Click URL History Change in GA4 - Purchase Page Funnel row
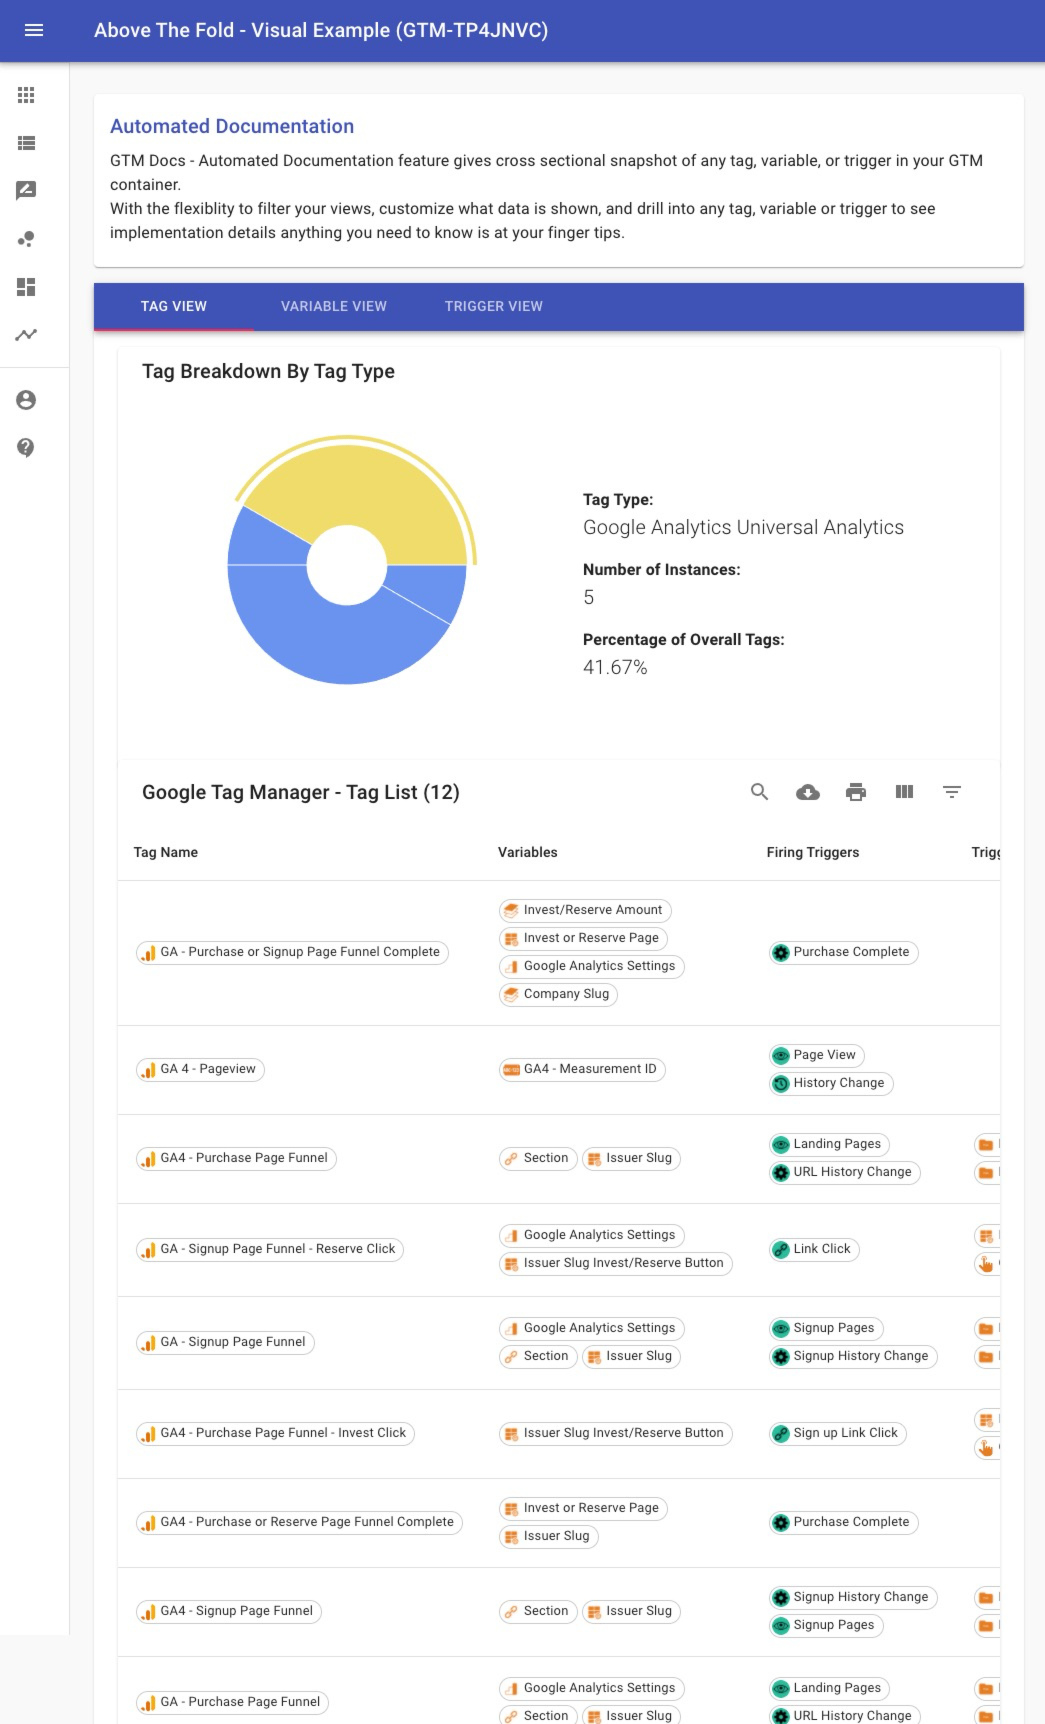Screen dimensions: 1045x1724 tap(844, 1172)
